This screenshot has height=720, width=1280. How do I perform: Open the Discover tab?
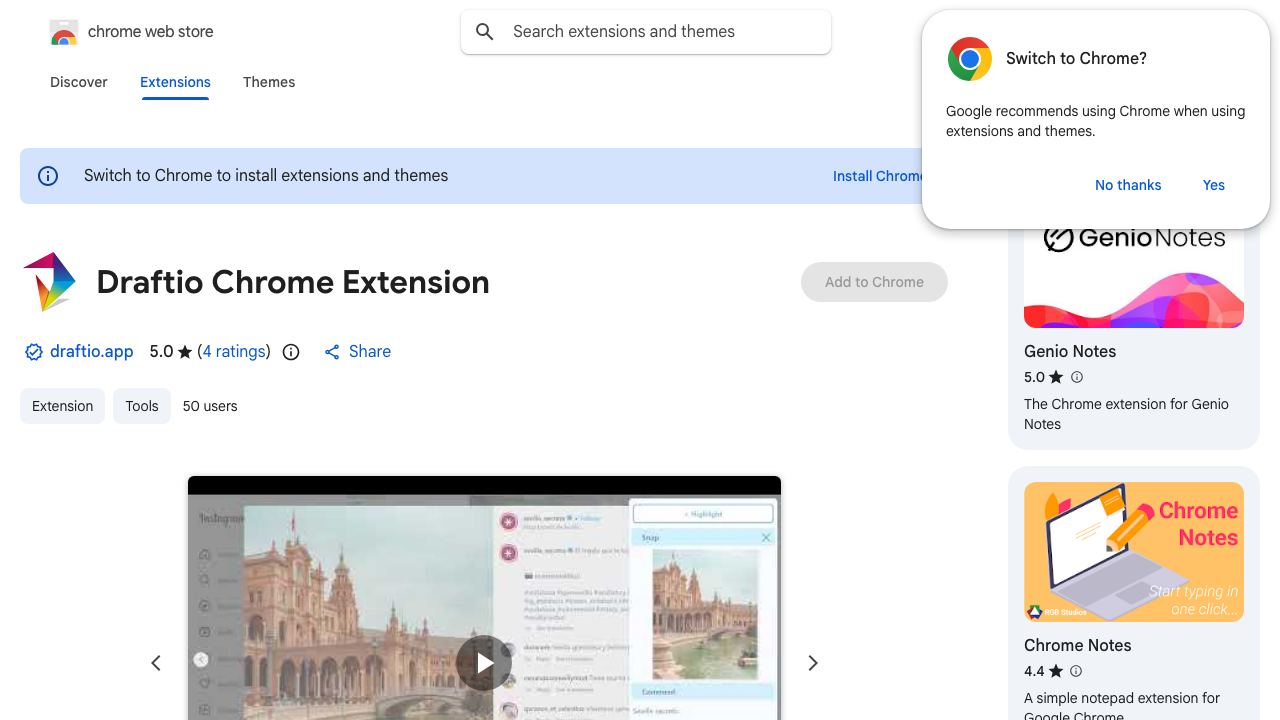79,82
